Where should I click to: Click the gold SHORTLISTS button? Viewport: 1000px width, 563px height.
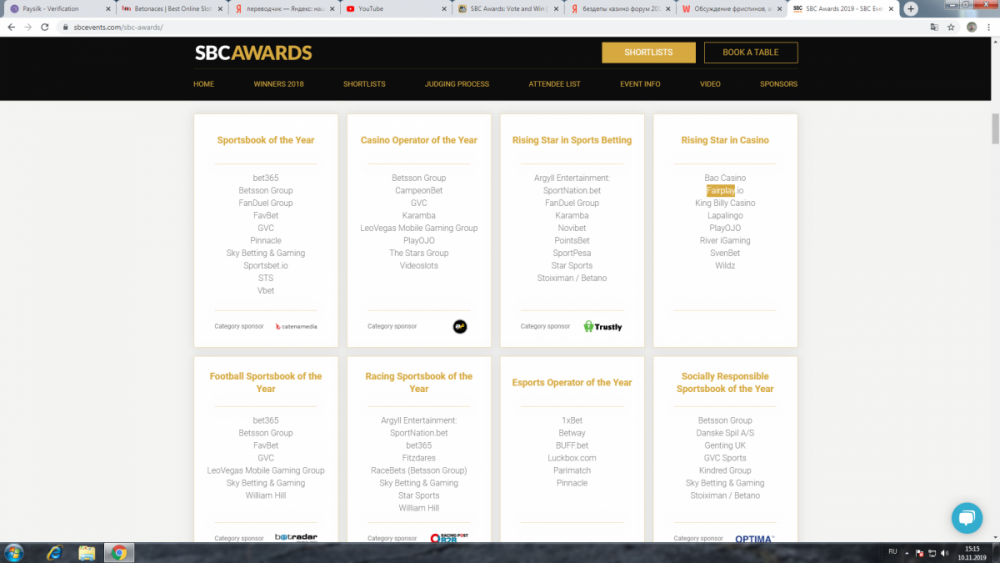[x=648, y=52]
